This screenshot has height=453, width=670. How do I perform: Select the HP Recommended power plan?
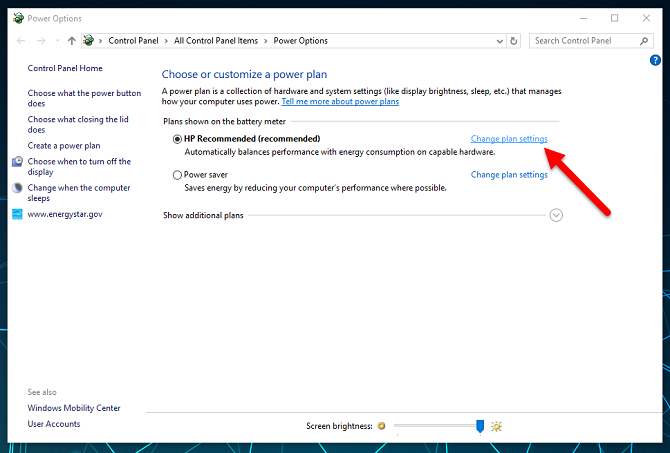click(177, 138)
